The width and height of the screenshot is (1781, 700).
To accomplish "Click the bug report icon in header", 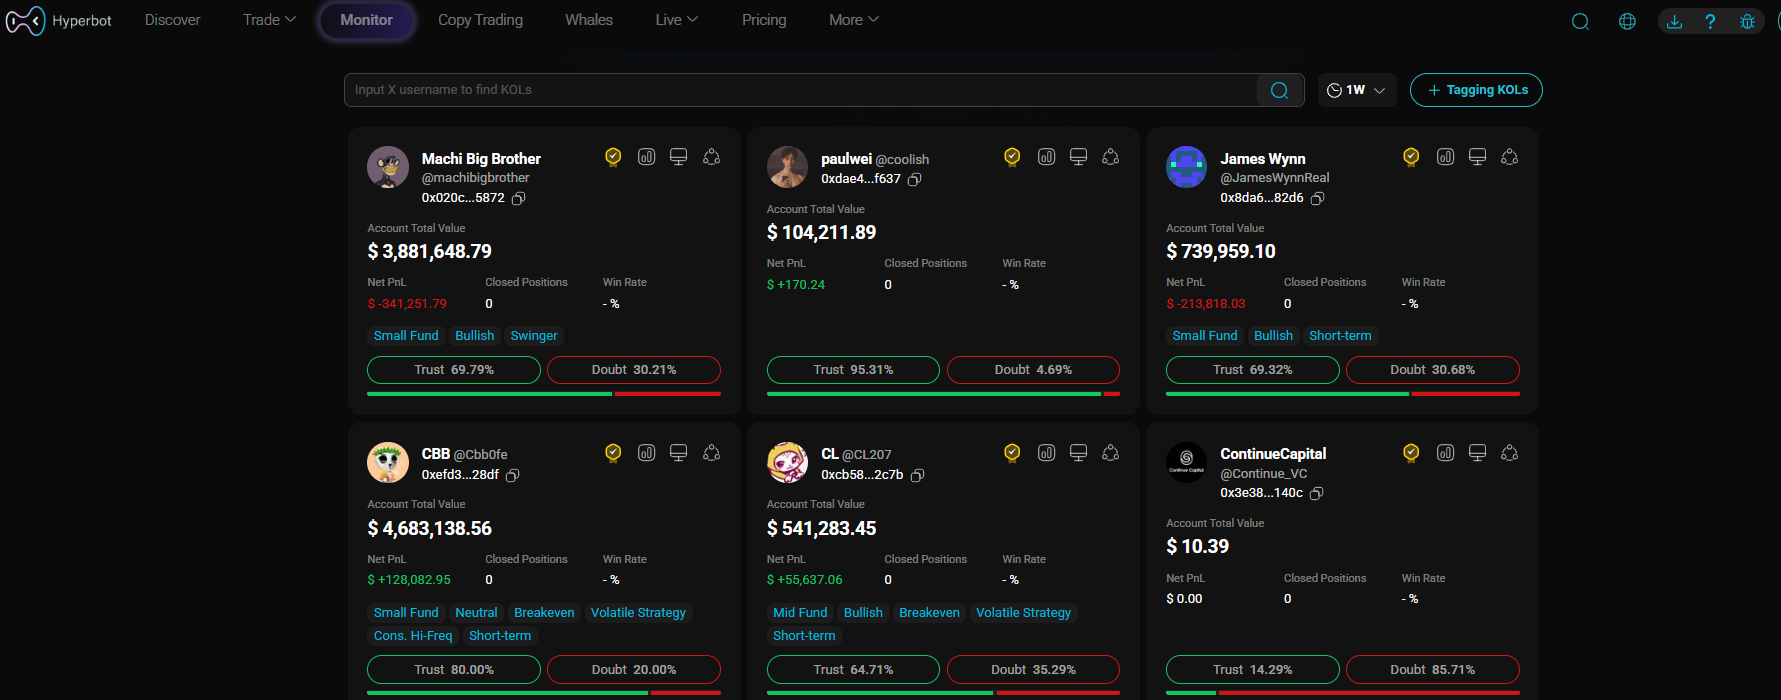I will pyautogui.click(x=1747, y=21).
